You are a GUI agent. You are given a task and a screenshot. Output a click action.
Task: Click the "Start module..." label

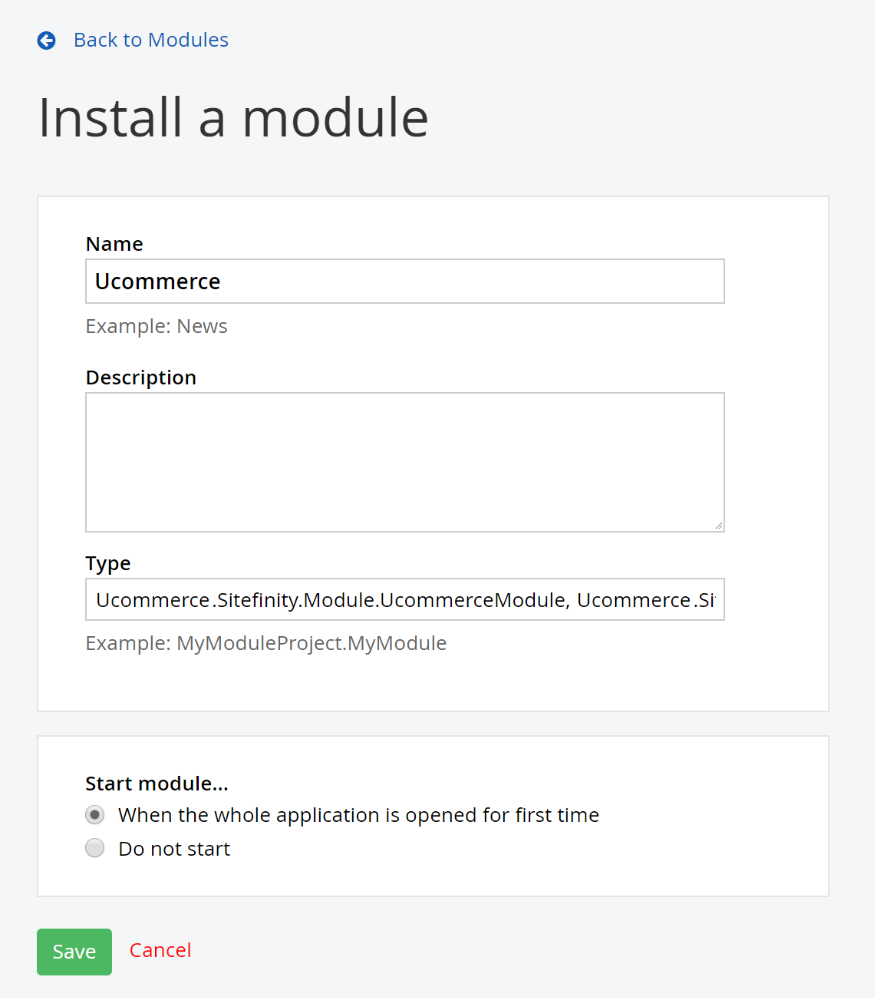pos(157,784)
